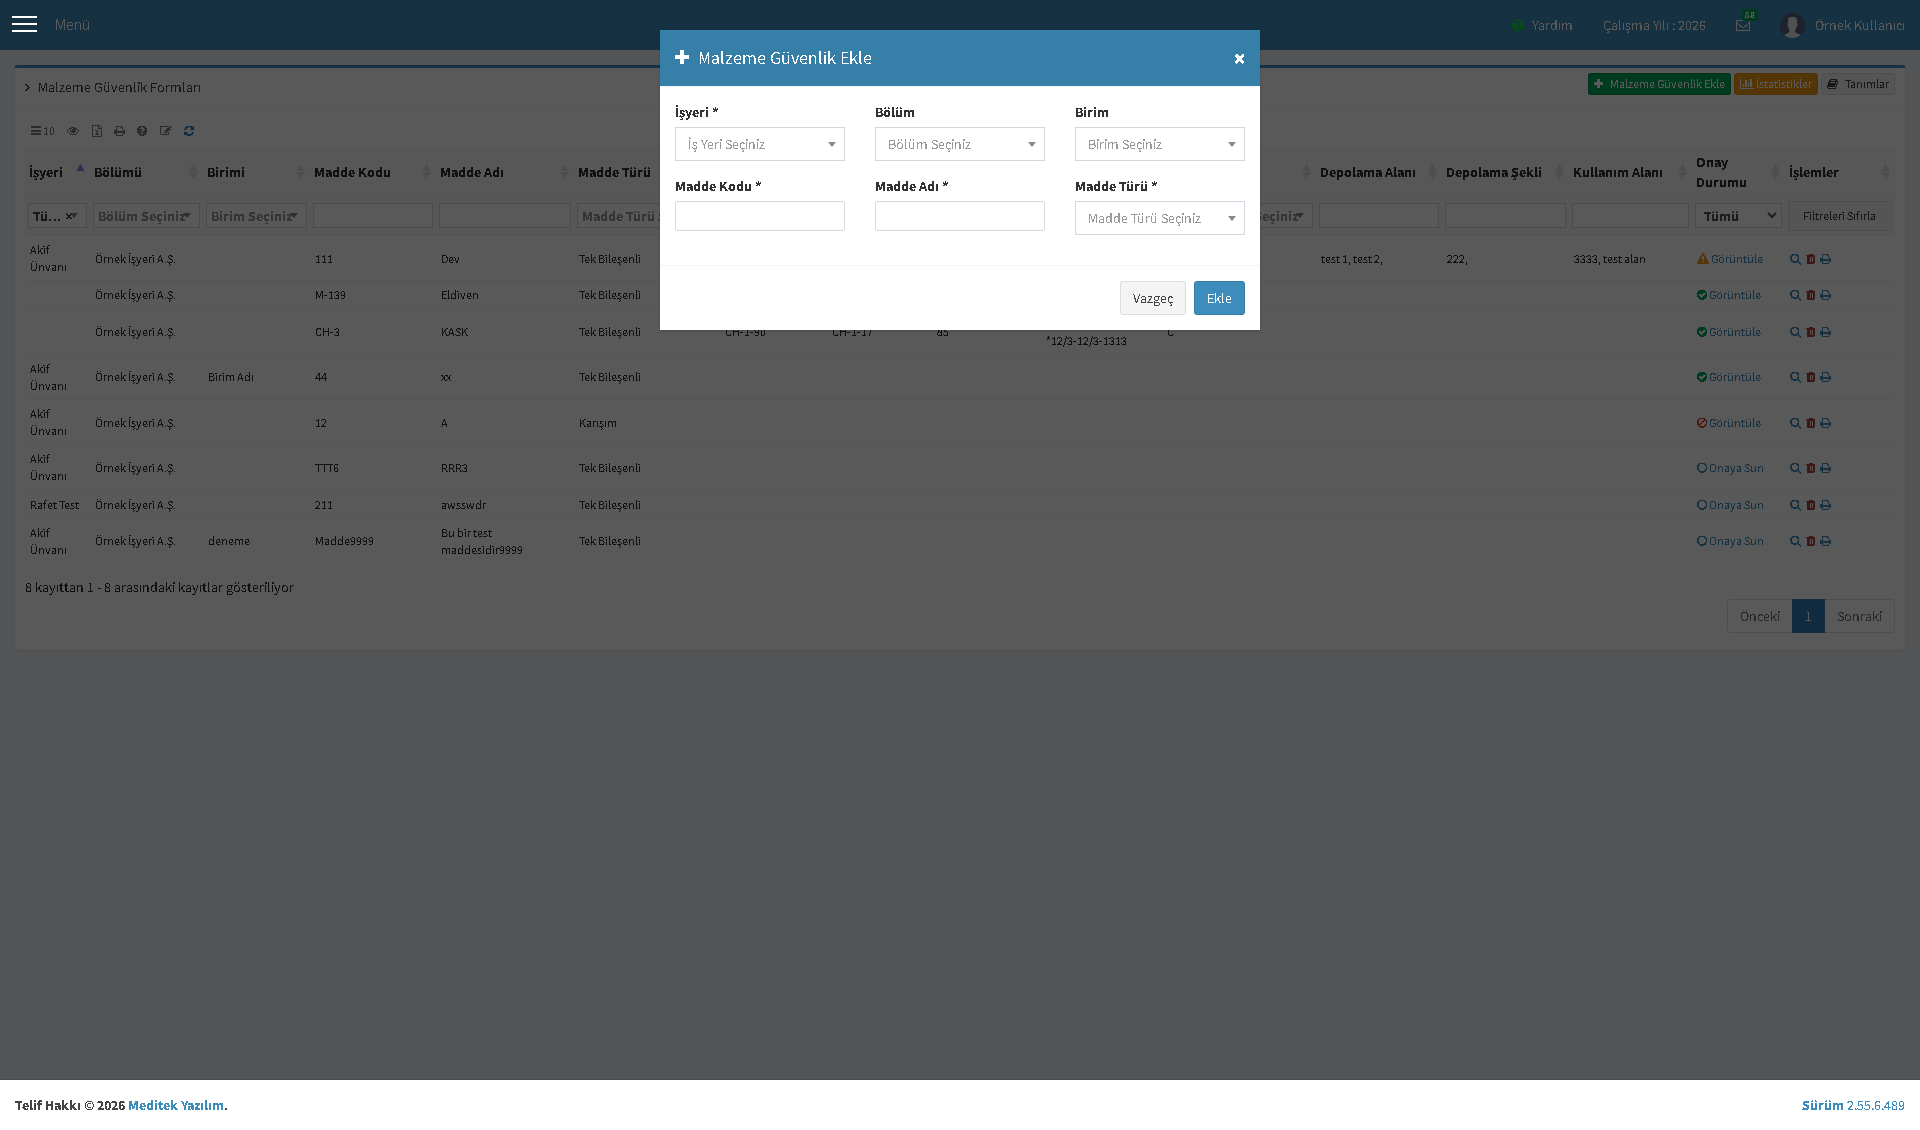Viewport: 1920px width, 1130px height.
Task: Click Çalışma Yılı : 2026 in top bar
Action: [1654, 25]
